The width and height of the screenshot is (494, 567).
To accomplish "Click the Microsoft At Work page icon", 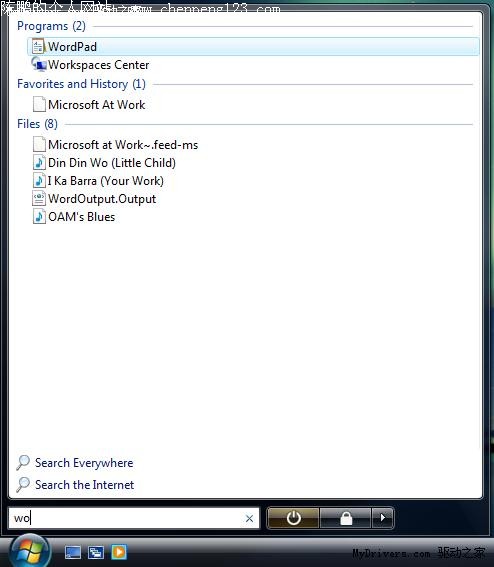I will tap(39, 105).
